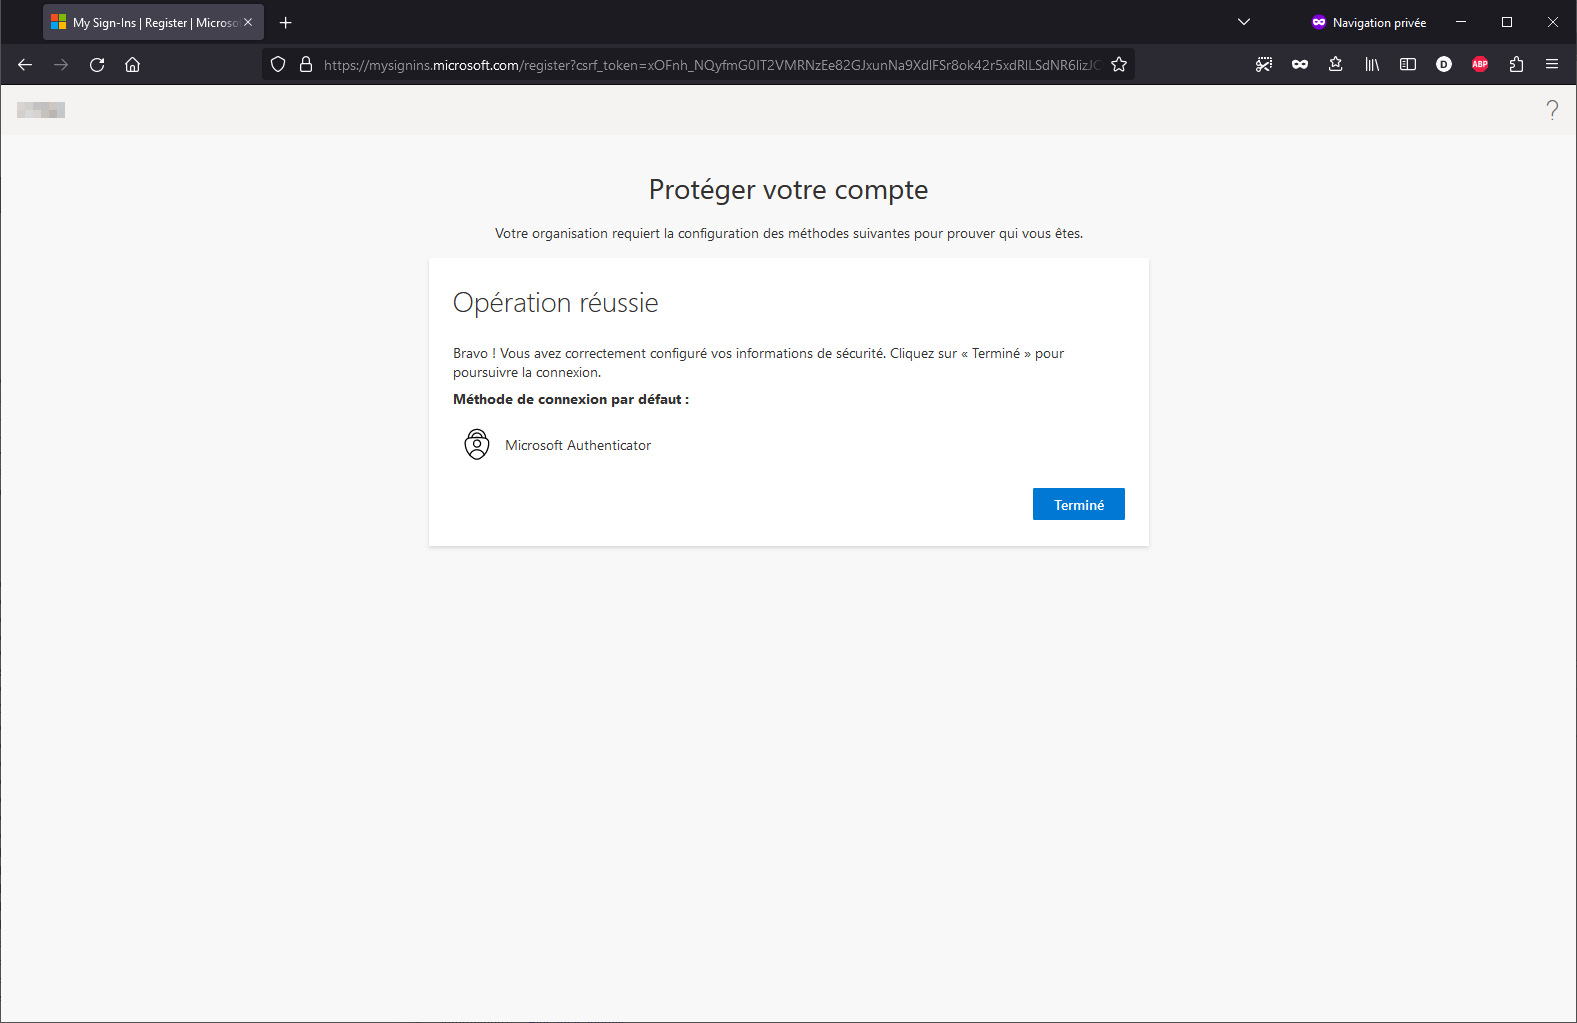Open the Library panel
Screen dimensions: 1577x1023
point(1372,65)
